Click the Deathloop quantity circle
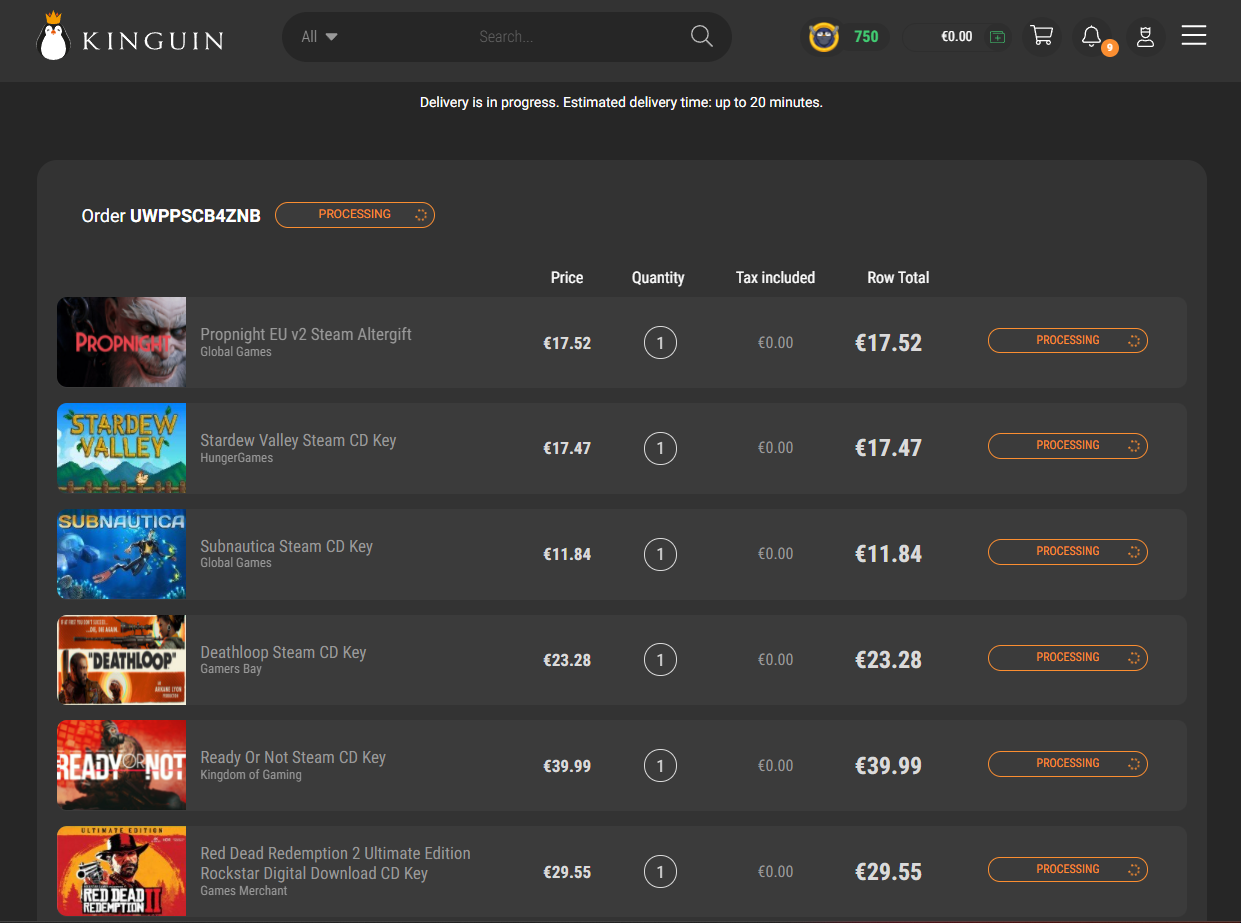 660,660
